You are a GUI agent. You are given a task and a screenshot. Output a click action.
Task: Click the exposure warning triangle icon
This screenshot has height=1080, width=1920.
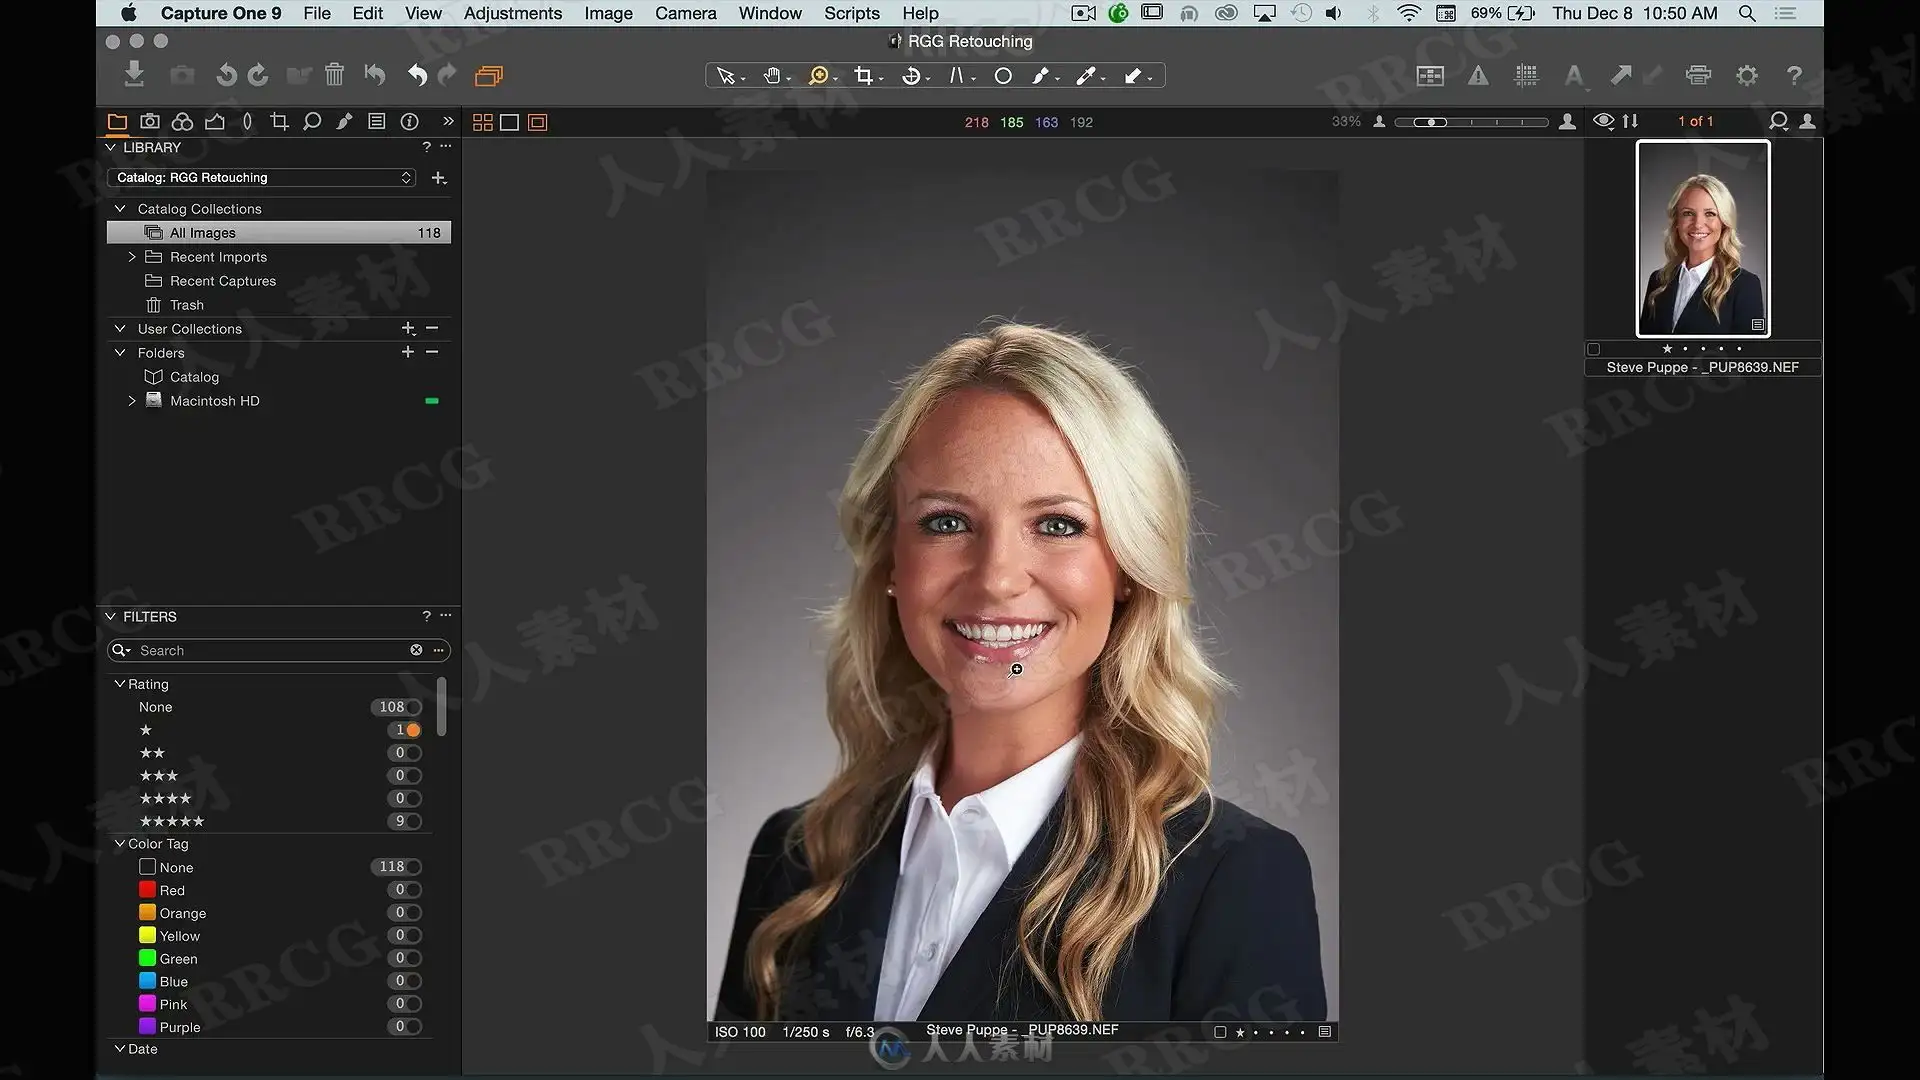pyautogui.click(x=1478, y=76)
